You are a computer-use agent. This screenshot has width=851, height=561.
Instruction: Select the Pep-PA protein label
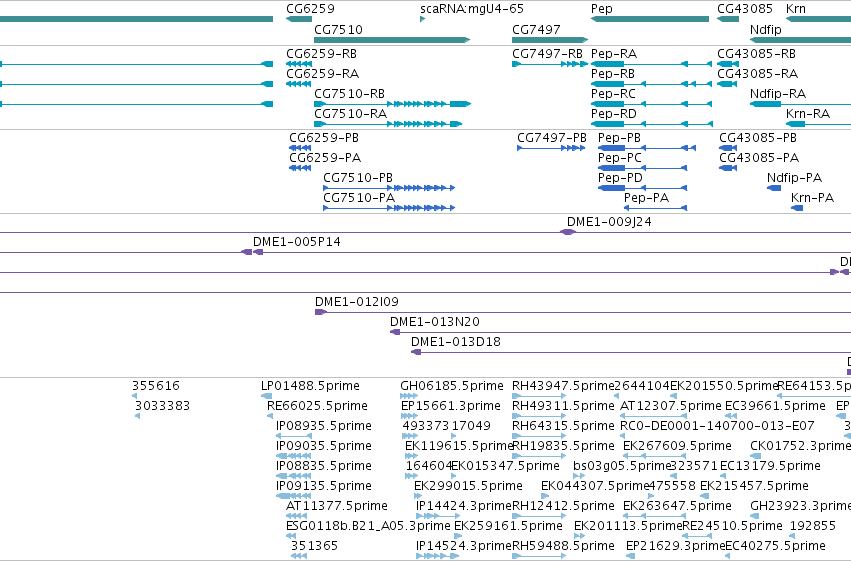point(646,198)
